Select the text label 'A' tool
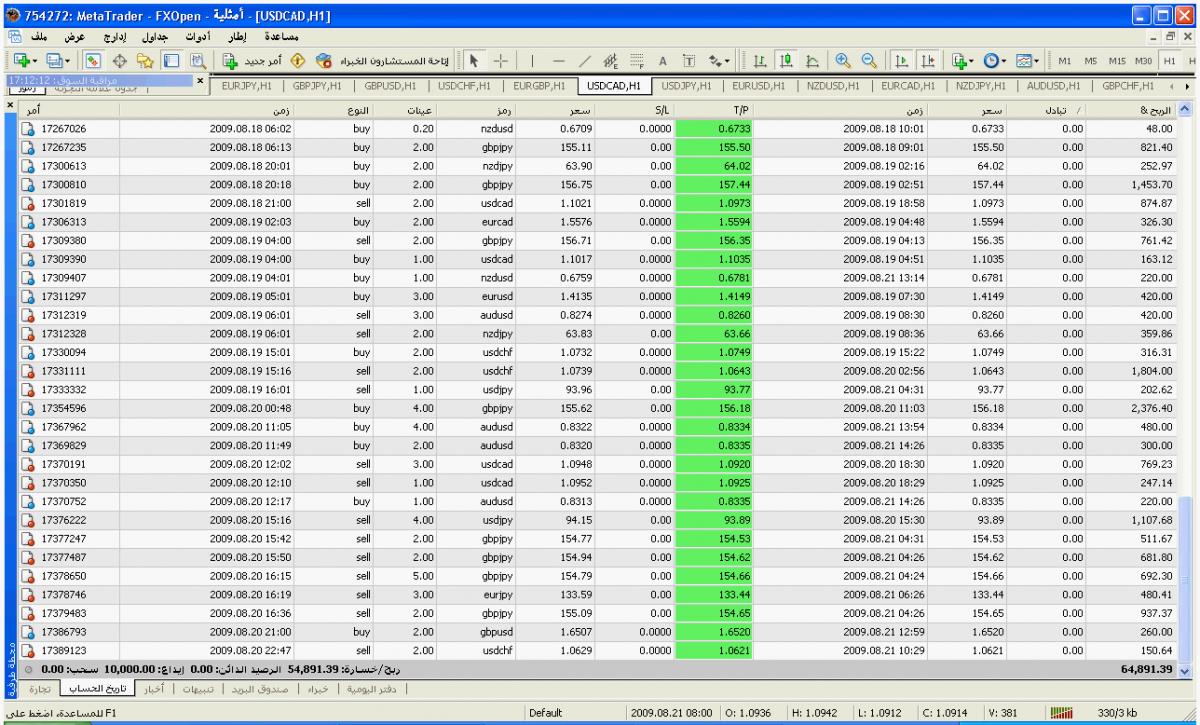 pos(662,61)
